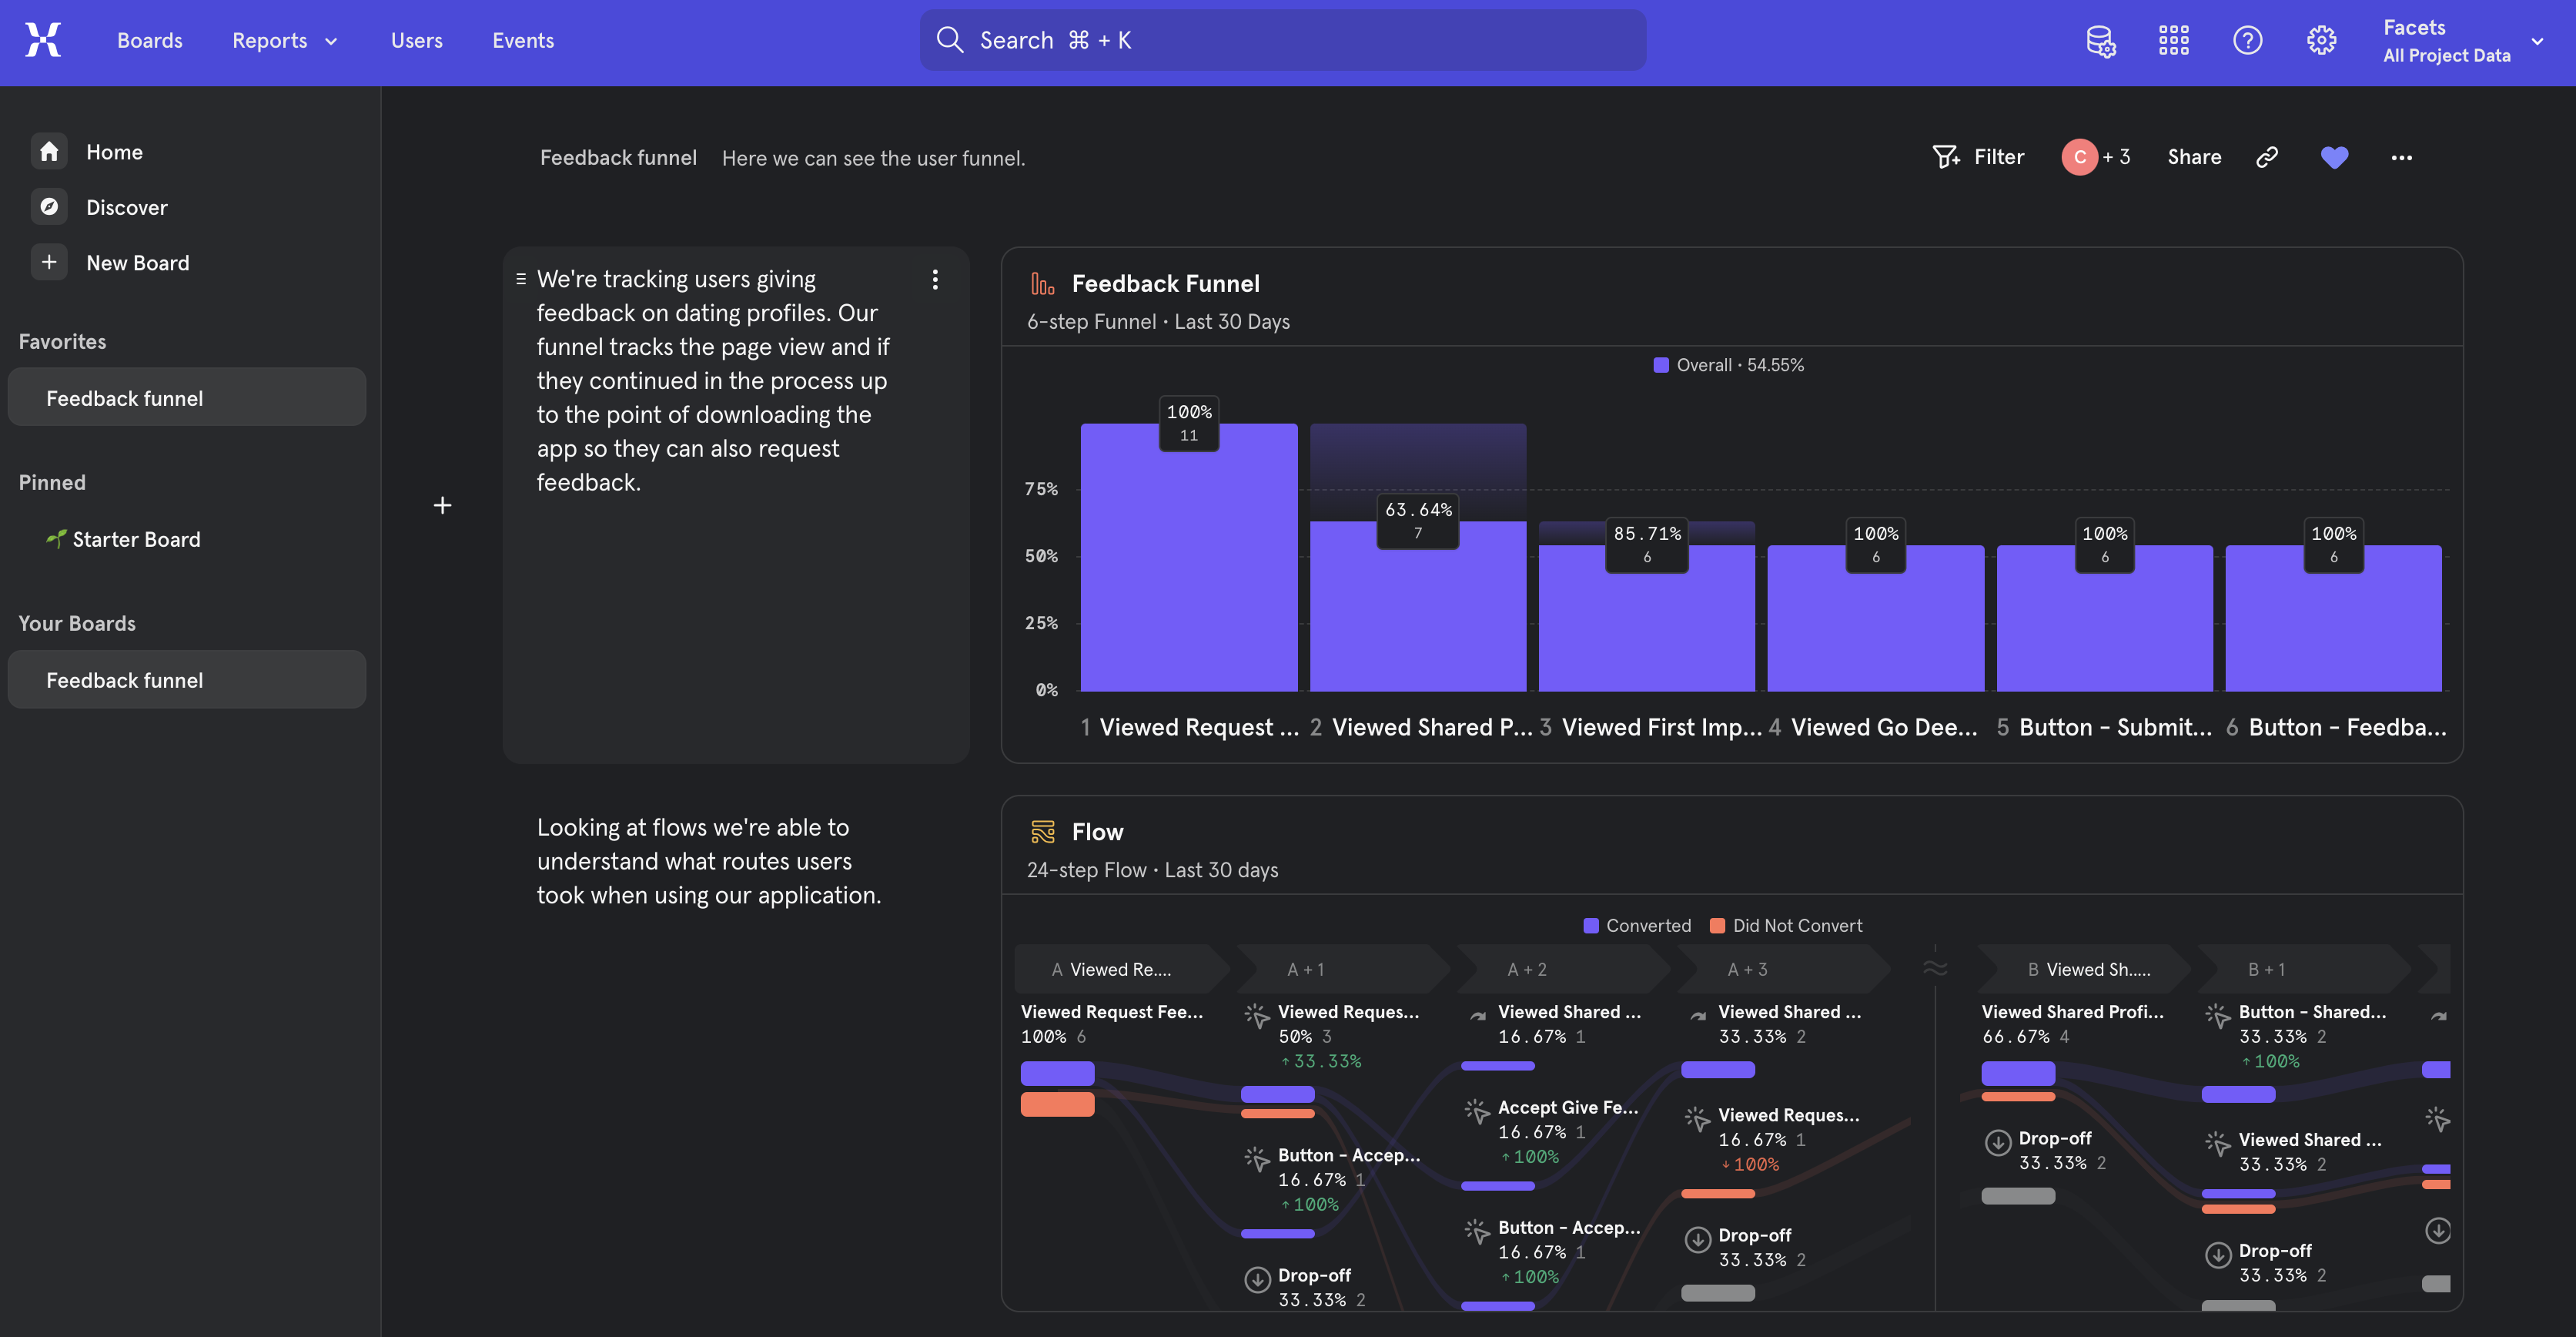Go to the Users tab
This screenshot has height=1337, width=2576.
pos(416,40)
